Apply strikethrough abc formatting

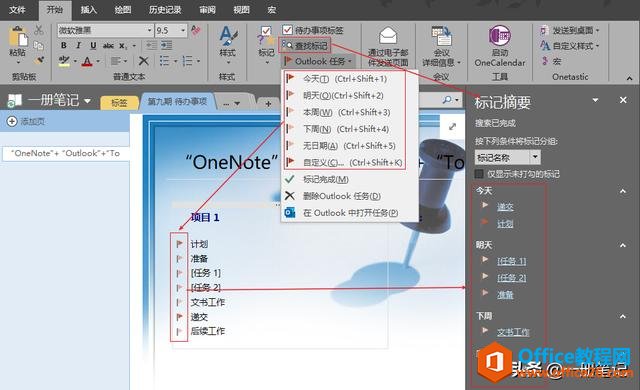[108, 46]
